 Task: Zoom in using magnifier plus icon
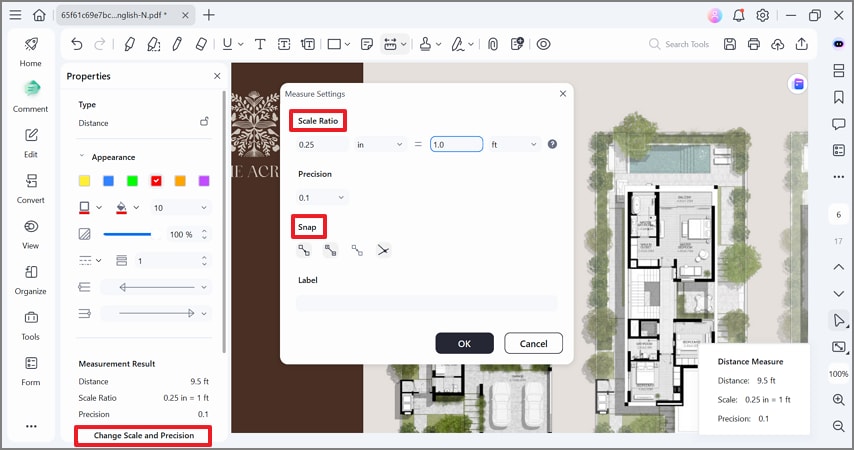pyautogui.click(x=839, y=399)
